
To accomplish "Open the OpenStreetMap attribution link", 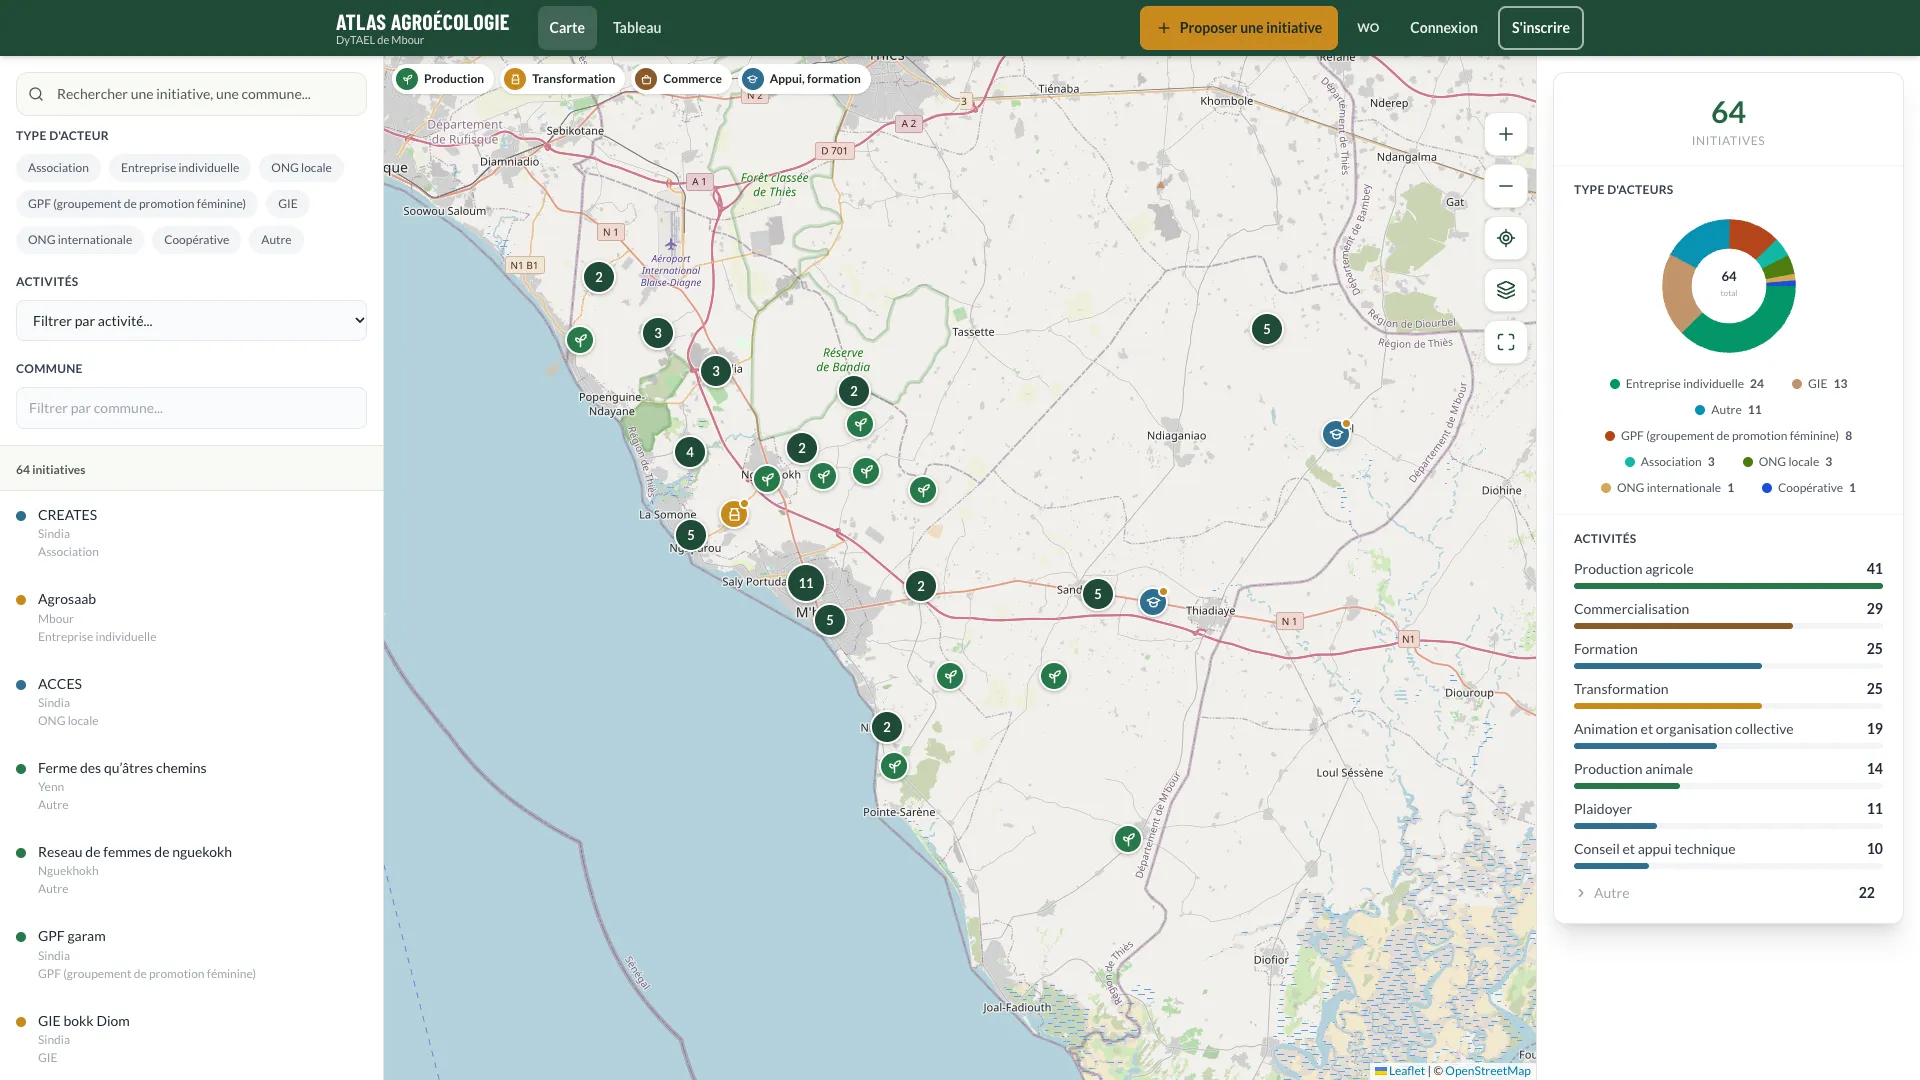I will (1488, 1071).
